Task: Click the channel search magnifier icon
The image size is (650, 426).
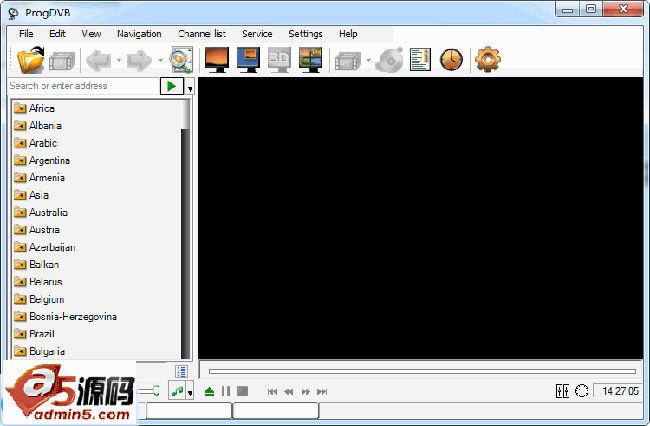Action: (181, 60)
